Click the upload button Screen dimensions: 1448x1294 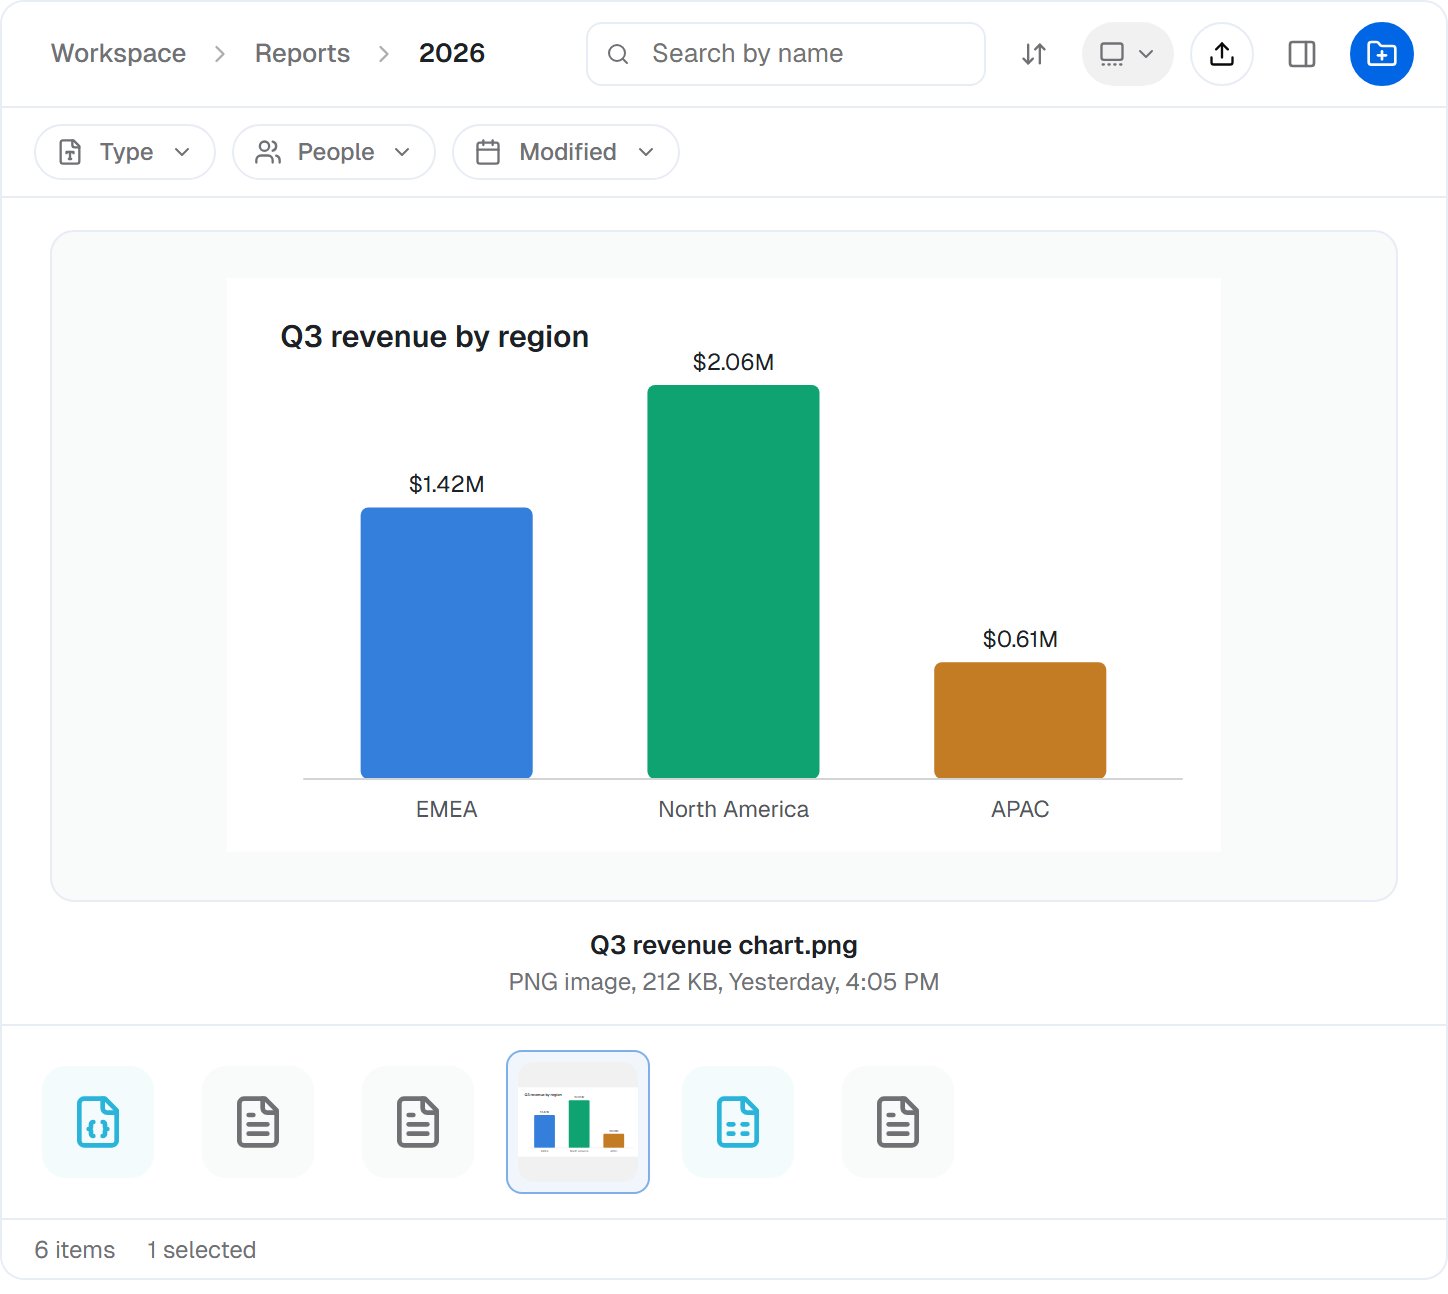coord(1221,54)
